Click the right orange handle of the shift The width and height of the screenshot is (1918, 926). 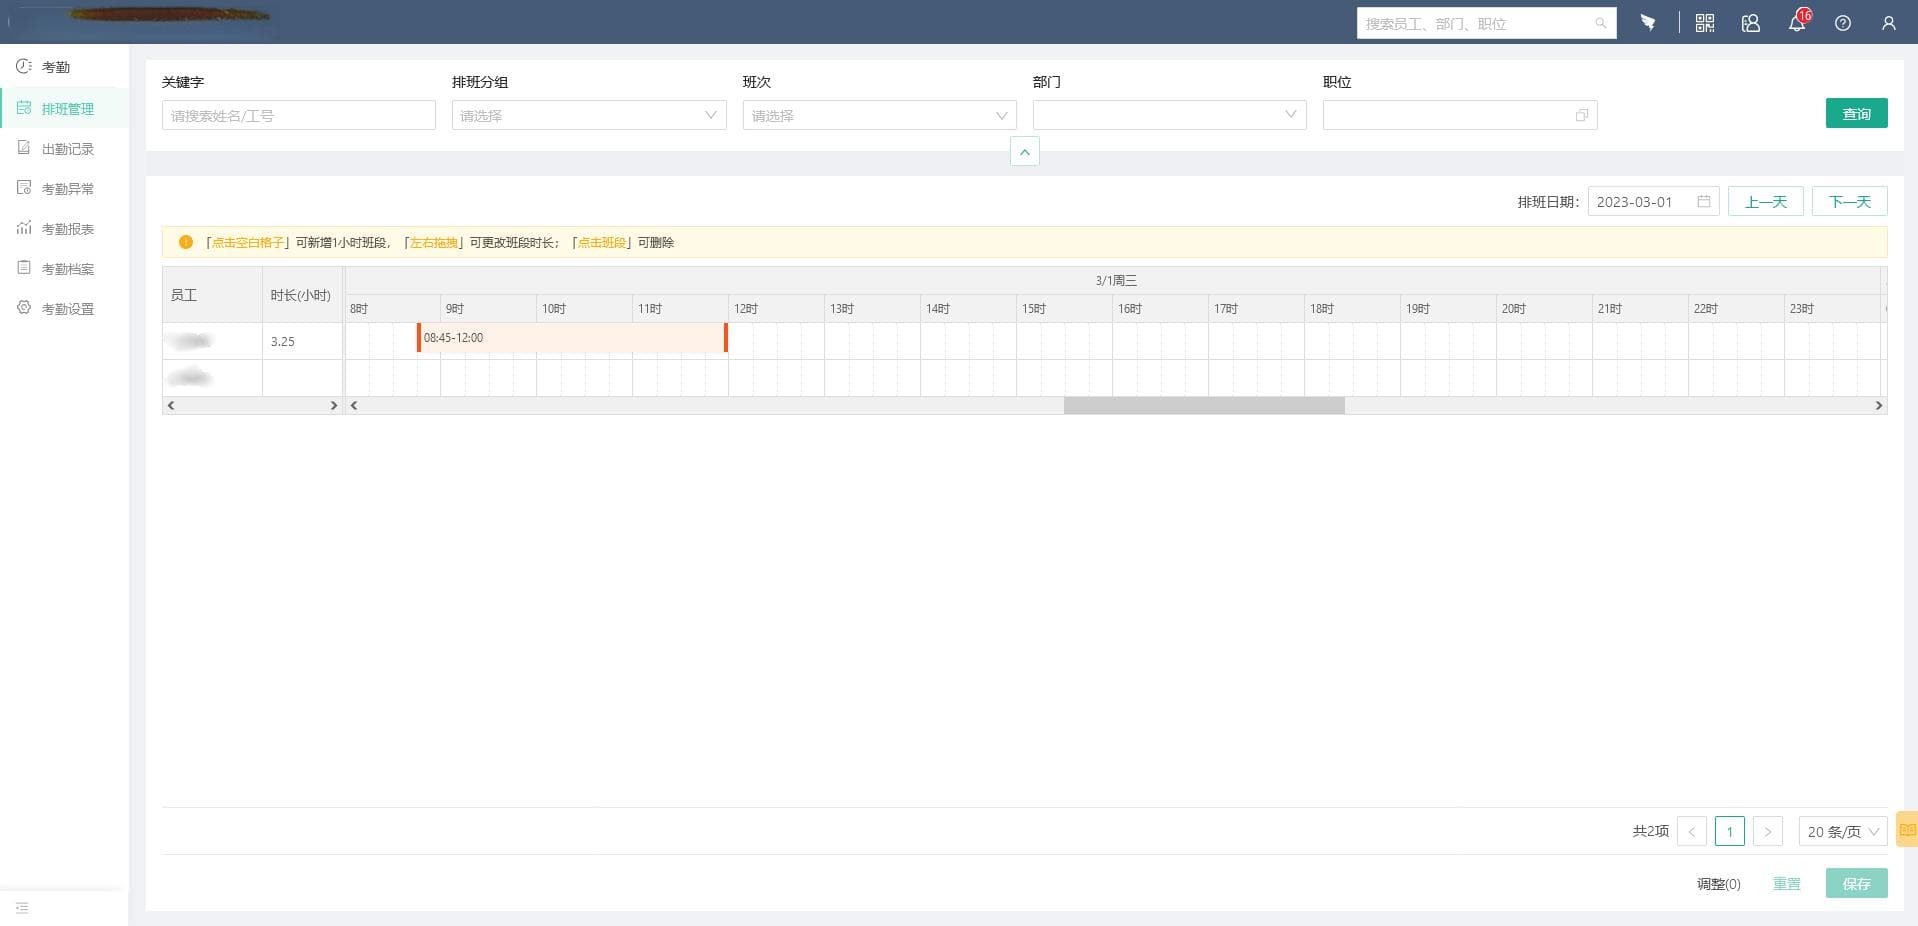[726, 338]
